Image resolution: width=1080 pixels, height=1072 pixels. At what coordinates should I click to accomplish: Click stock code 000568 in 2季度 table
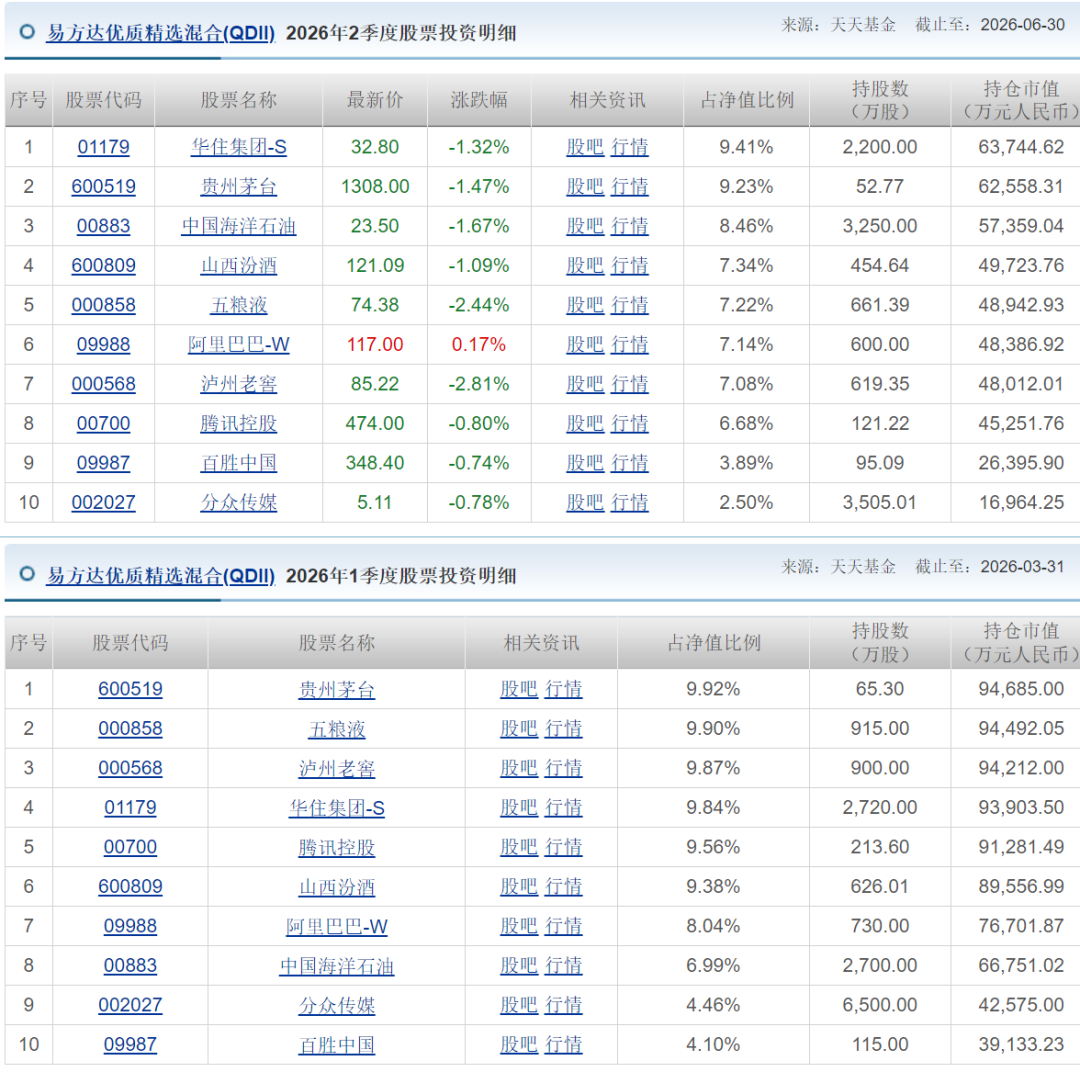pos(103,384)
